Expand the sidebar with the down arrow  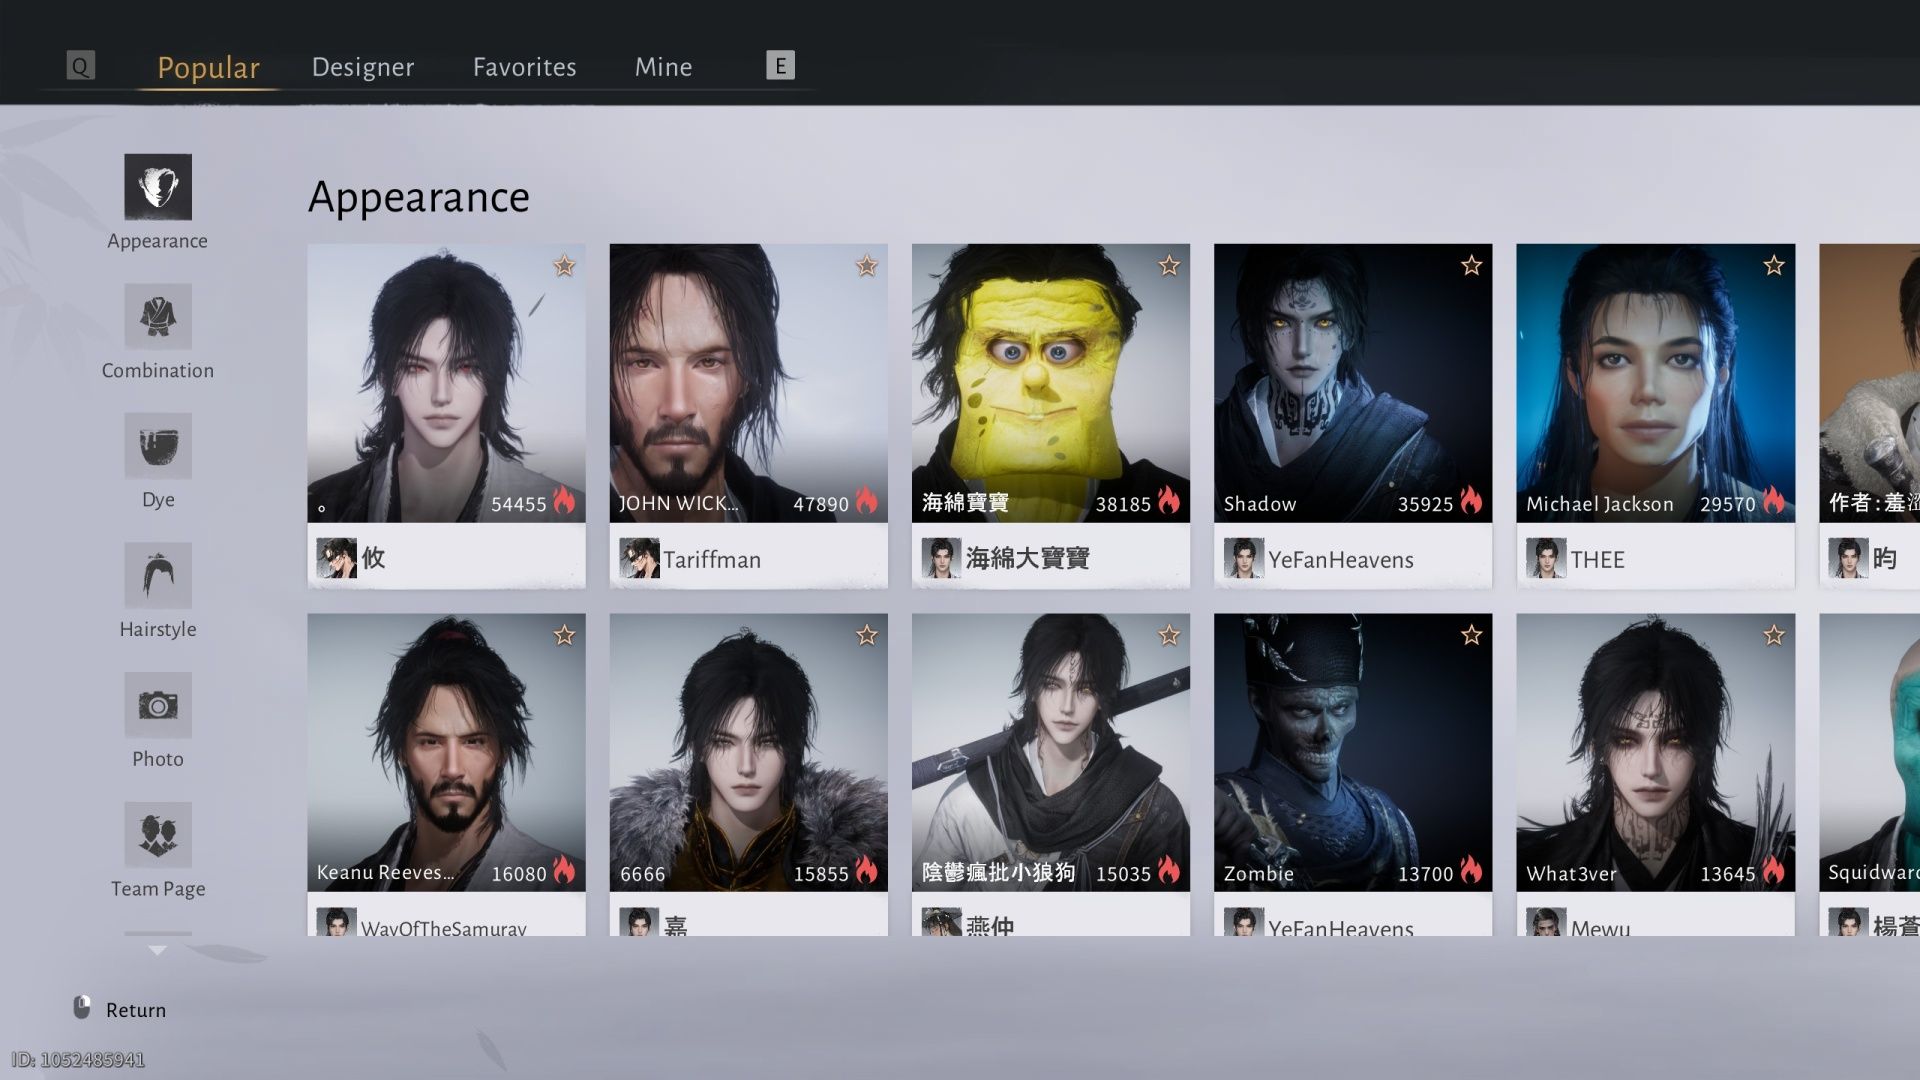pos(157,951)
